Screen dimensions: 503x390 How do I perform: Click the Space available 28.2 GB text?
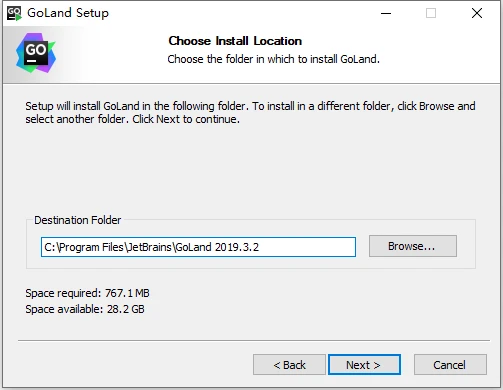tap(85, 309)
